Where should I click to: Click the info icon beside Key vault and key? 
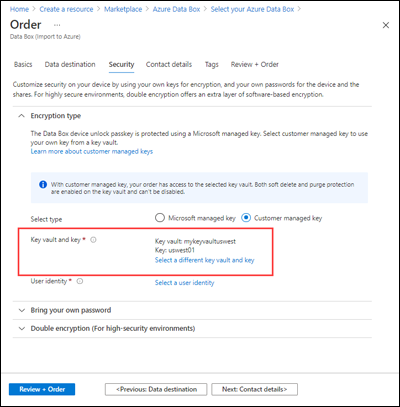[x=93, y=240]
